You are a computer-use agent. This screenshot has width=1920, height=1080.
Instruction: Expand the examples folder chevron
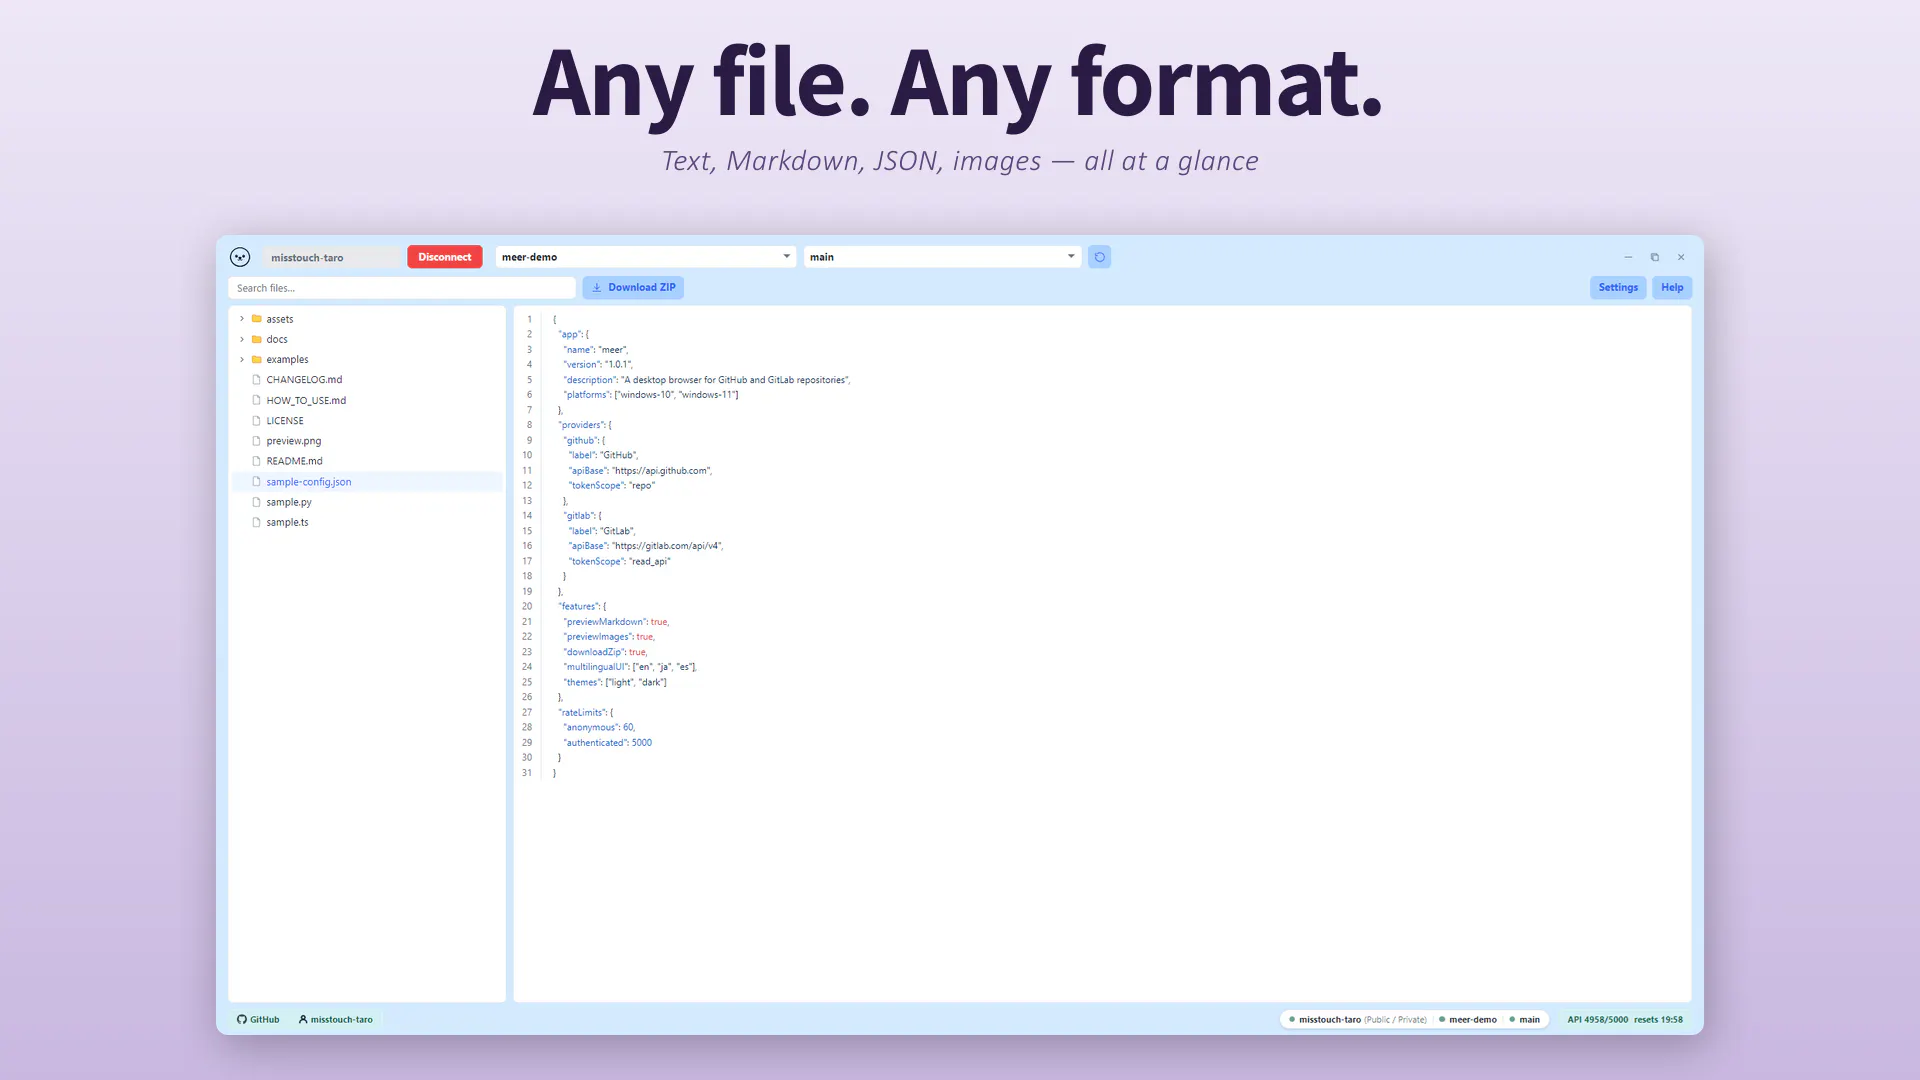point(242,360)
